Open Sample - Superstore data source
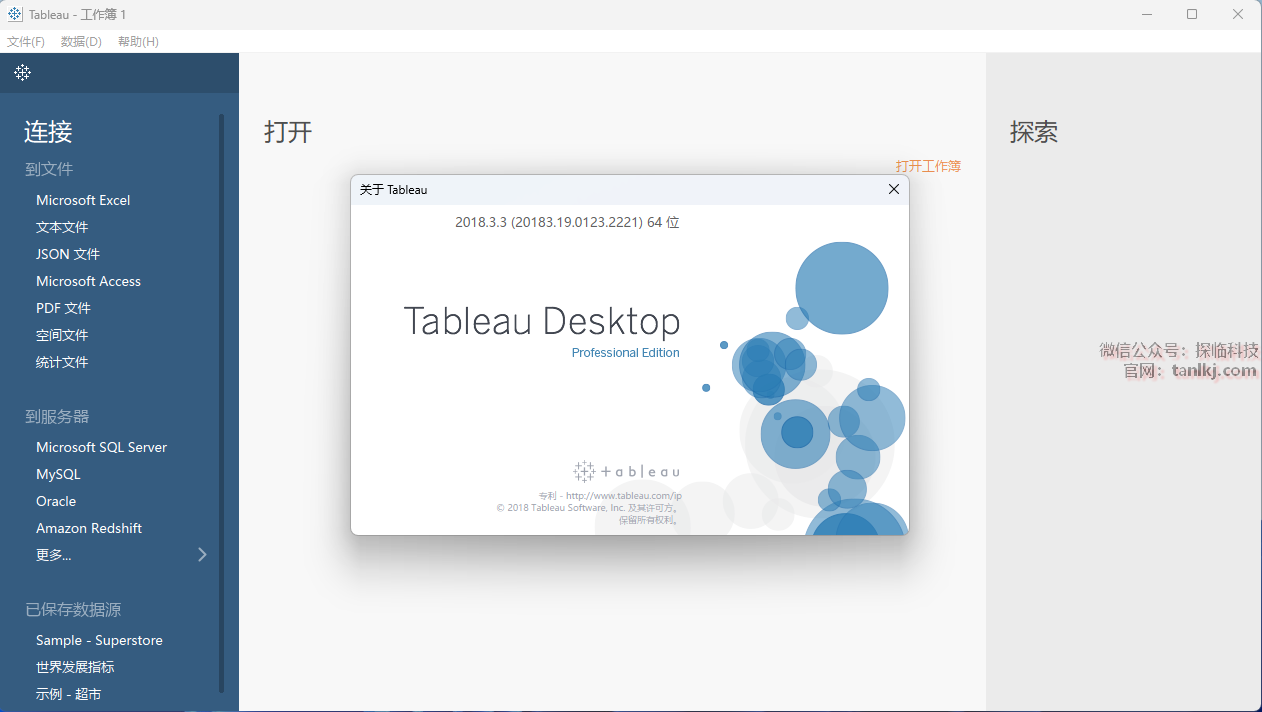The image size is (1262, 712). (99, 640)
